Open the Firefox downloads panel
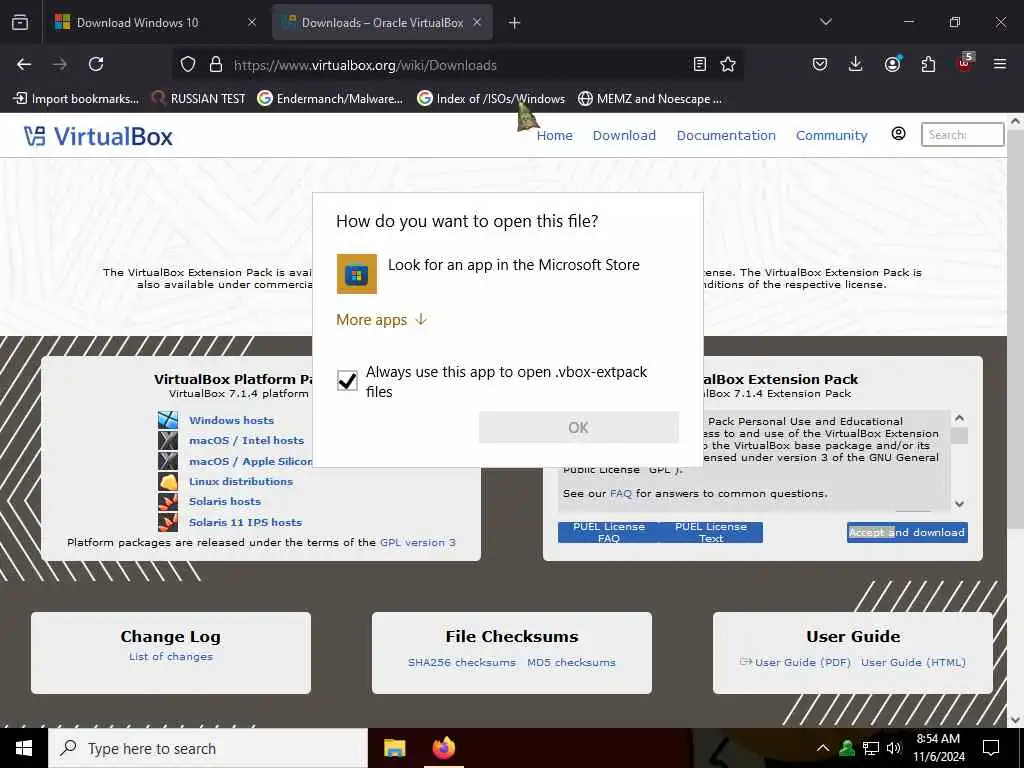This screenshot has height=768, width=1024. (x=856, y=64)
